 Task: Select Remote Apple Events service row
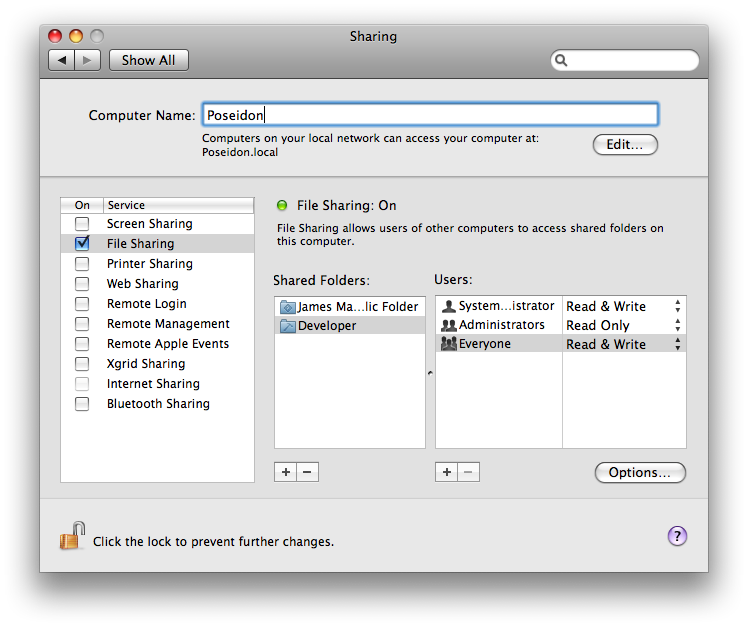[157, 344]
